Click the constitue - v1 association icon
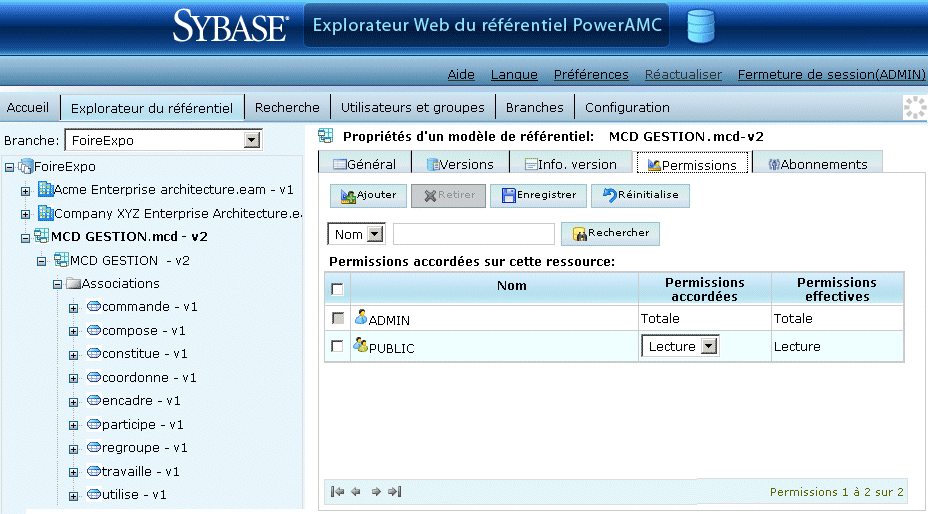The image size is (928, 514). click(x=94, y=353)
